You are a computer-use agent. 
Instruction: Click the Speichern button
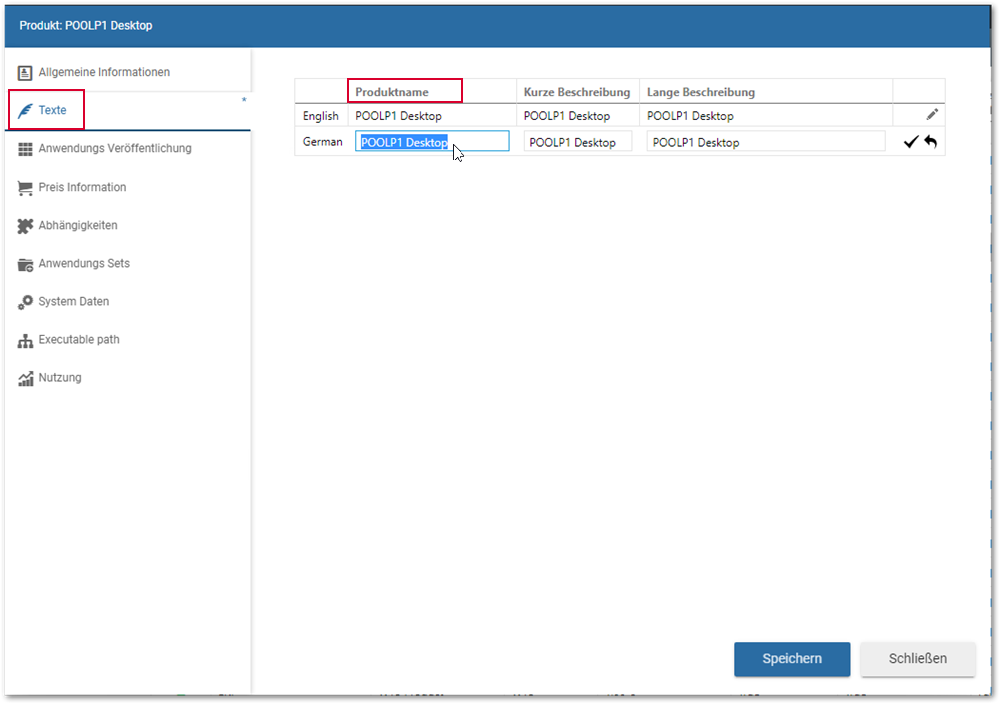coord(792,659)
